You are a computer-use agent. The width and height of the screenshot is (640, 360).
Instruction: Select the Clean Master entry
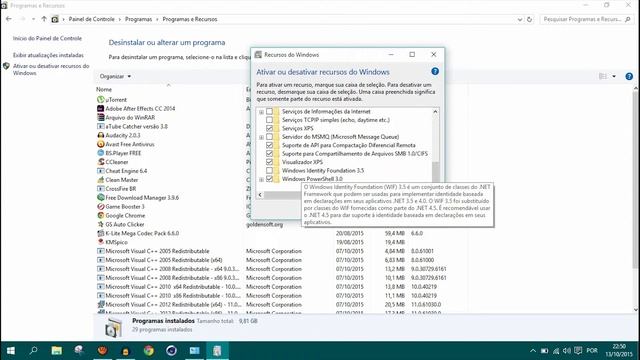122,180
